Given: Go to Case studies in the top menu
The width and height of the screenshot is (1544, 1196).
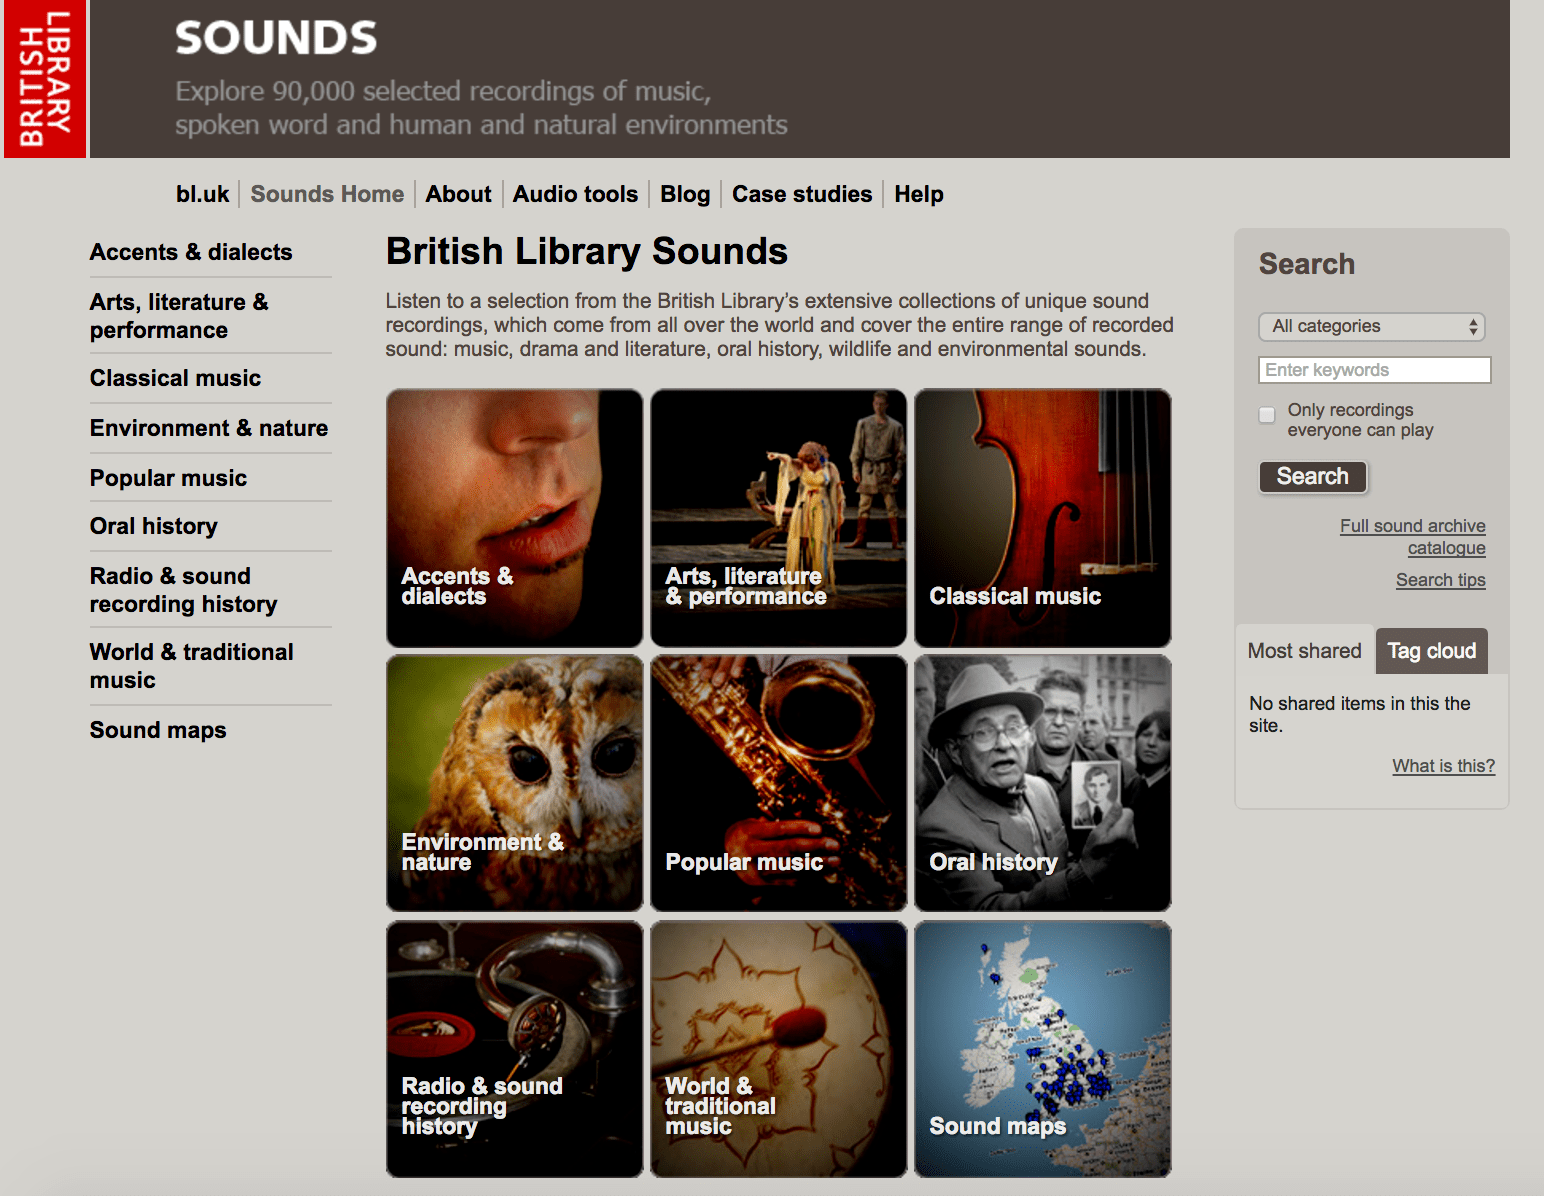Looking at the screenshot, I should point(801,194).
